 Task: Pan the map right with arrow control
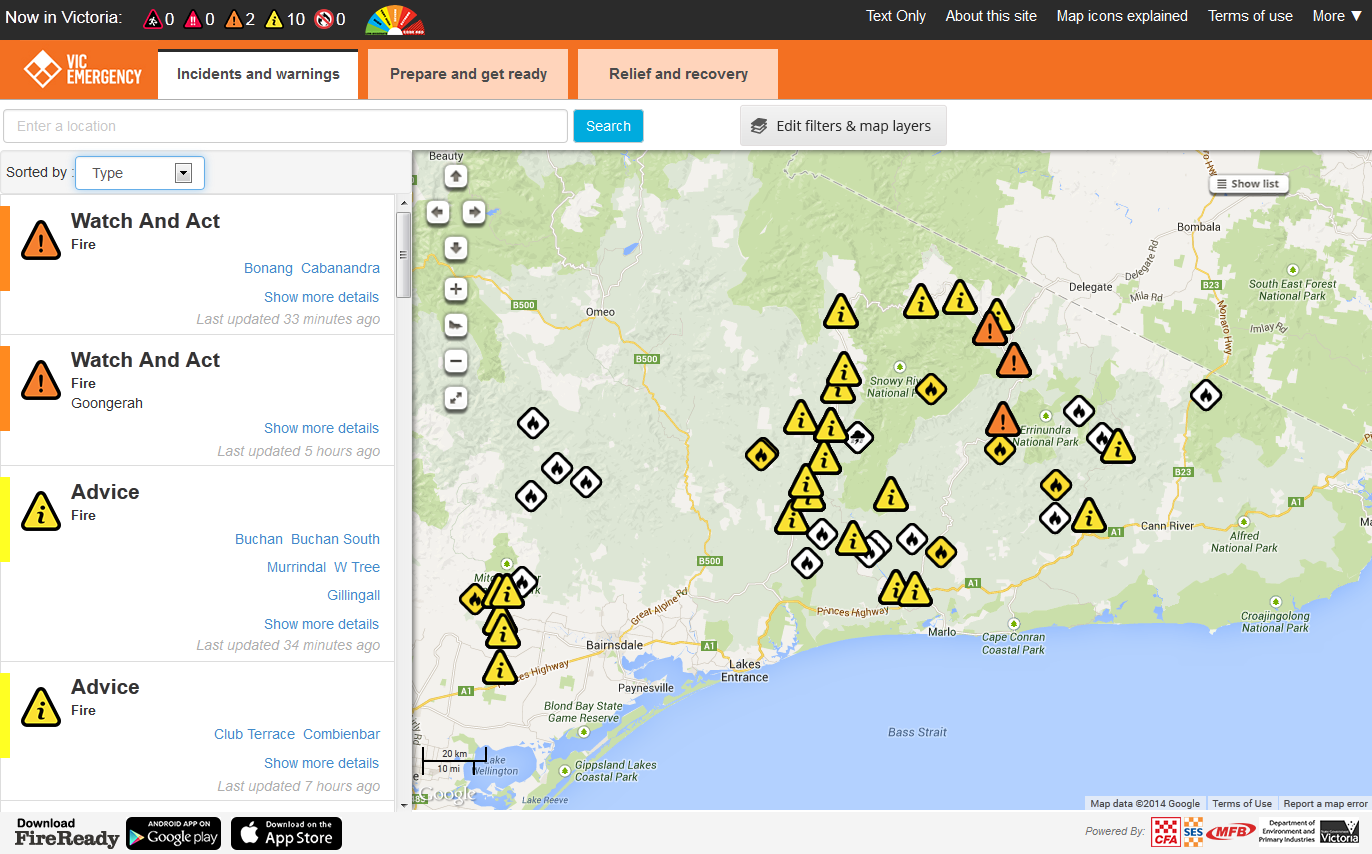coord(474,212)
